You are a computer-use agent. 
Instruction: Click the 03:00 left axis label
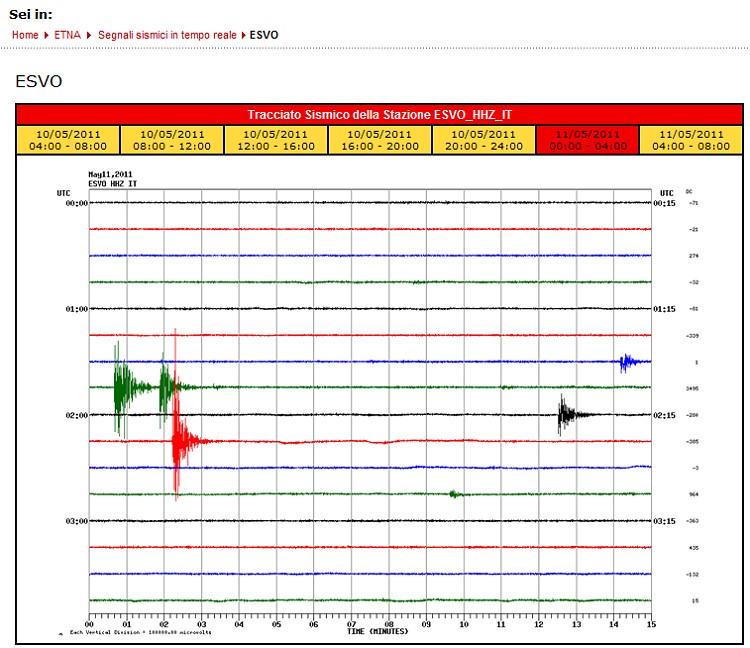click(x=77, y=521)
